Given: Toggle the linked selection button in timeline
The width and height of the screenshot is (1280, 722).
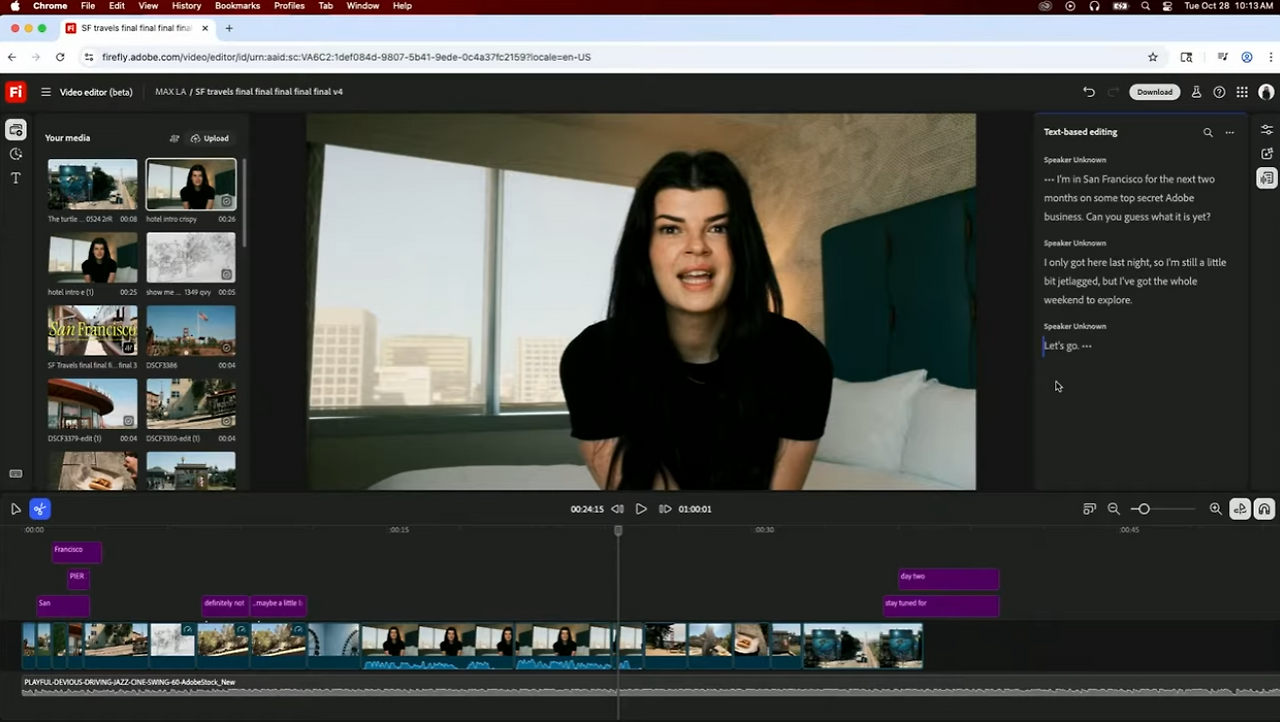Looking at the screenshot, I should 1240,509.
